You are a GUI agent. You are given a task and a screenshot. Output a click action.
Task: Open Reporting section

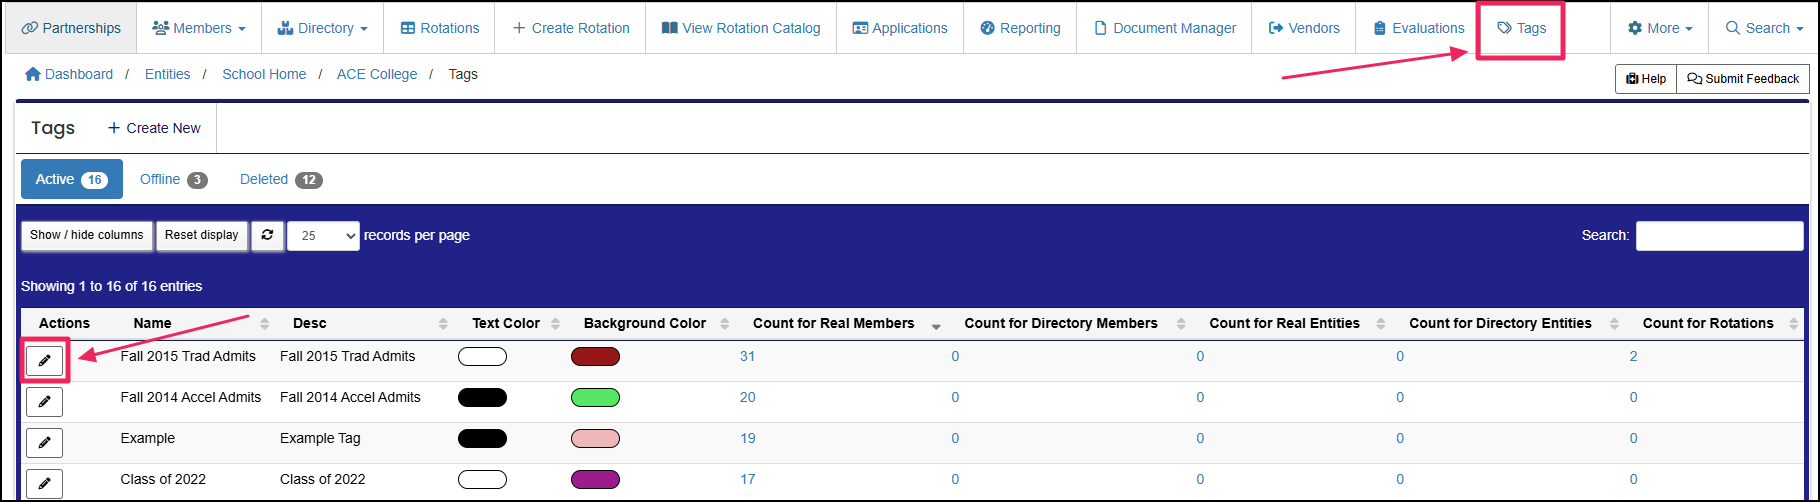coord(1021,28)
